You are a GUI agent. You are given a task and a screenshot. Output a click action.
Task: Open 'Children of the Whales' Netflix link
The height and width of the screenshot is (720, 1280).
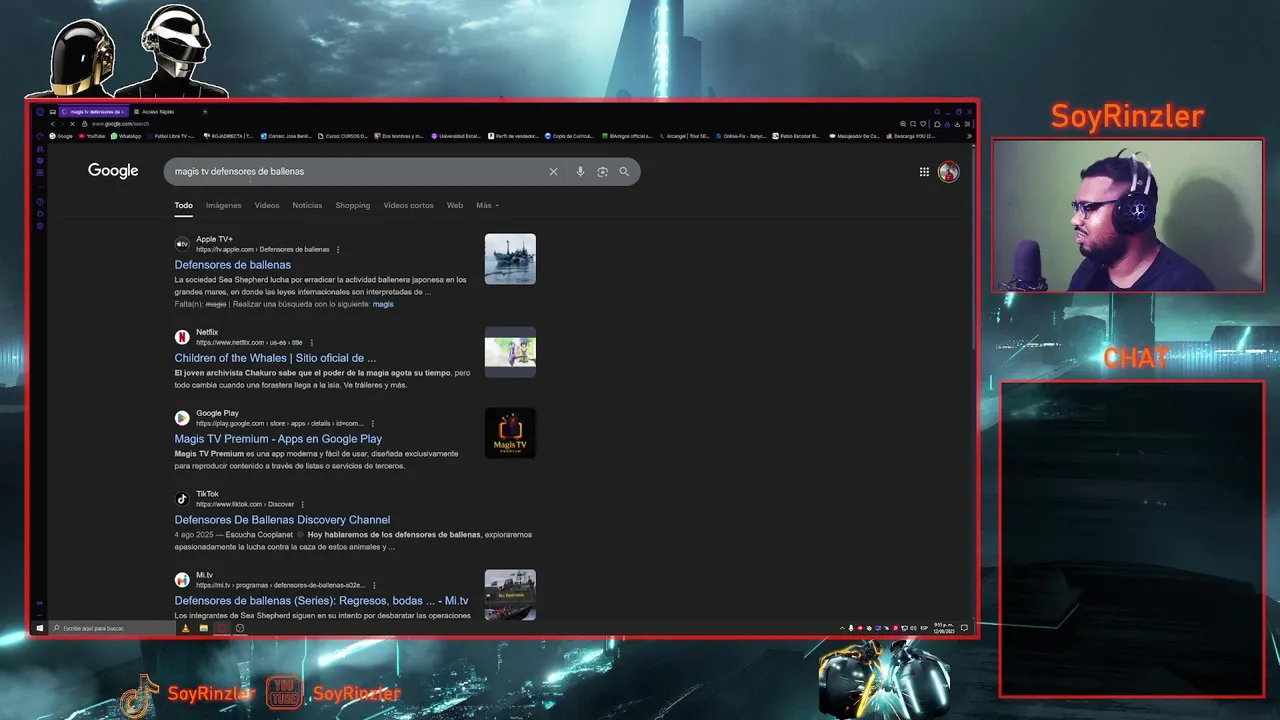click(275, 358)
